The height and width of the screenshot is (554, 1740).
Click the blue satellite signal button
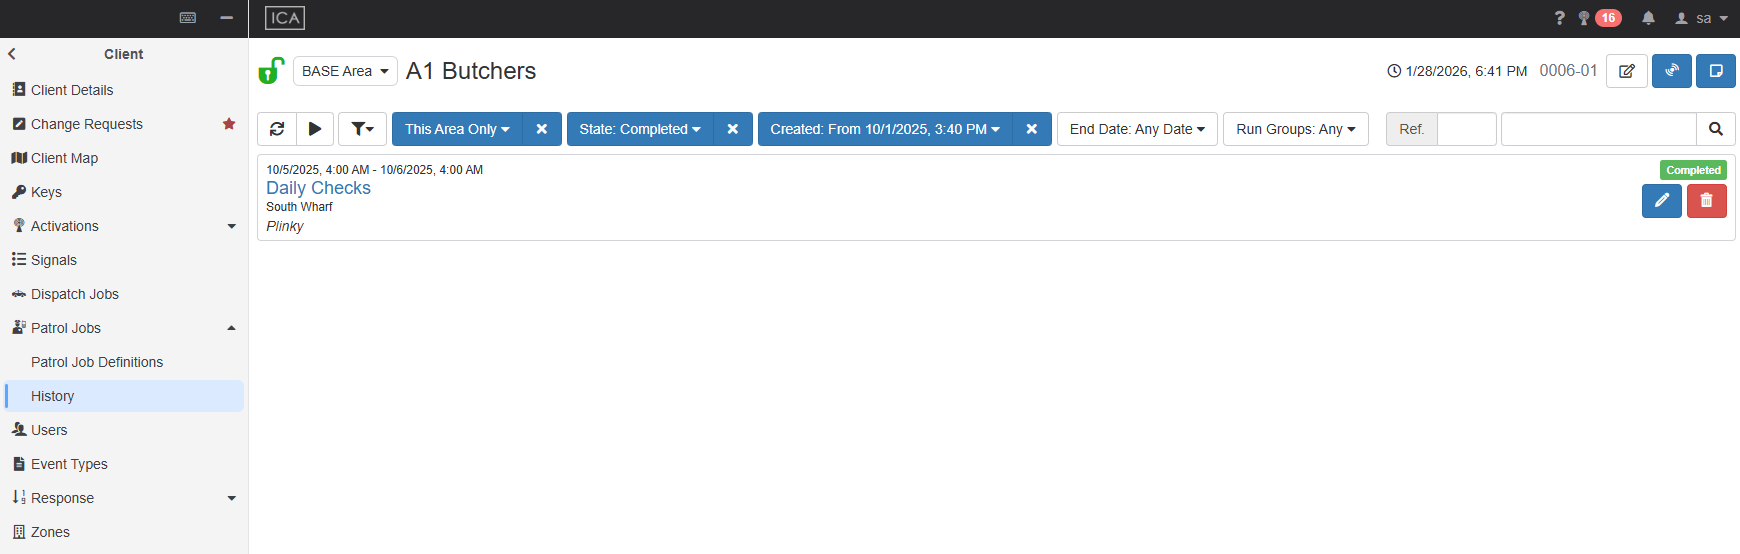[x=1672, y=71]
